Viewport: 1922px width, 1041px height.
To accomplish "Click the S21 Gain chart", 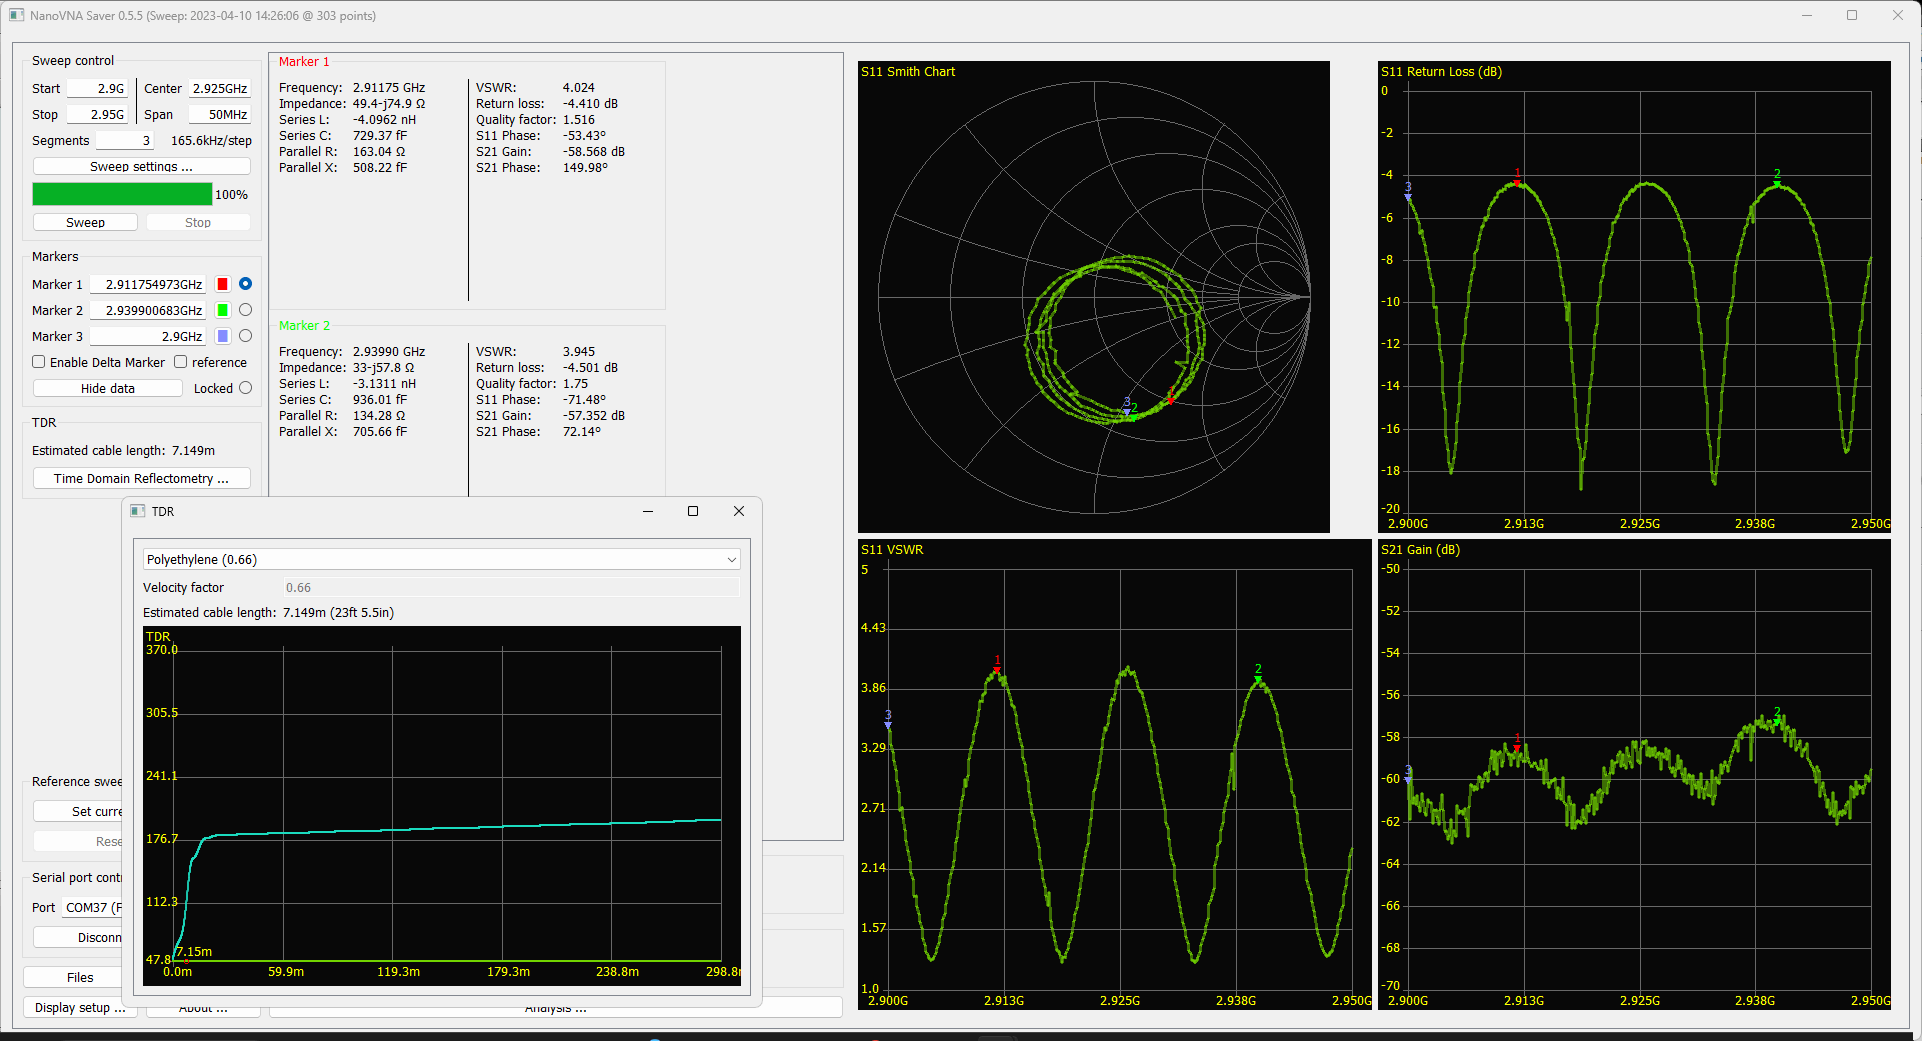I will tap(1634, 775).
